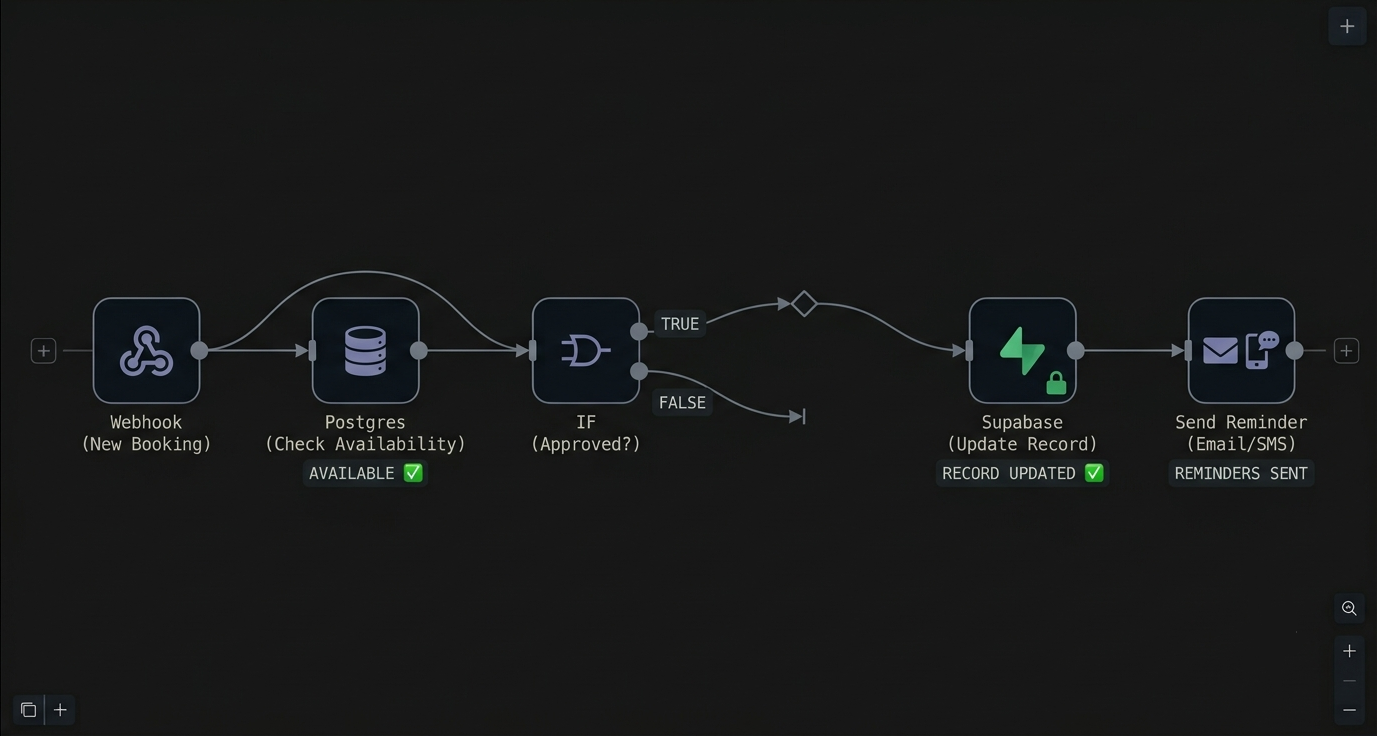Click the plus beside the copy icon
This screenshot has height=736, width=1377.
[x=60, y=710]
